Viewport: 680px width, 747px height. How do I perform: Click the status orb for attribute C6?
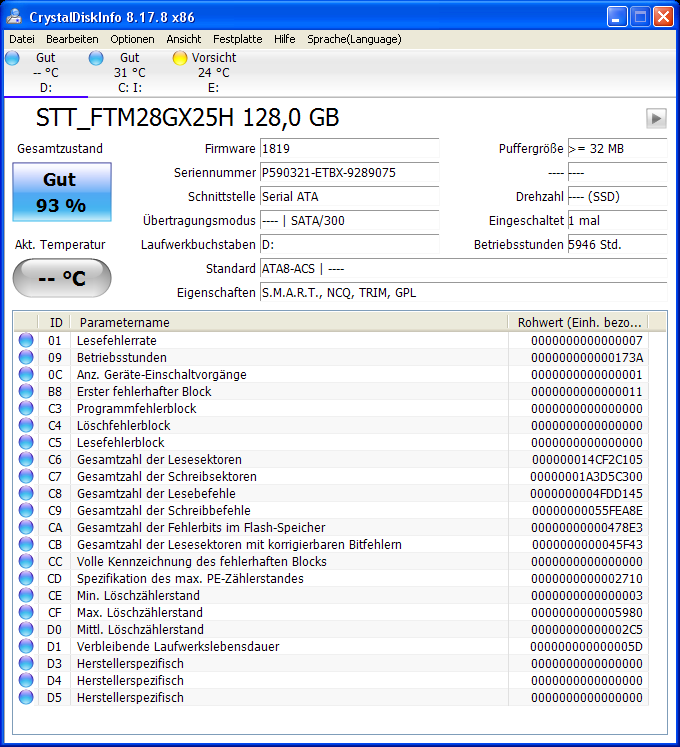[x=26, y=459]
